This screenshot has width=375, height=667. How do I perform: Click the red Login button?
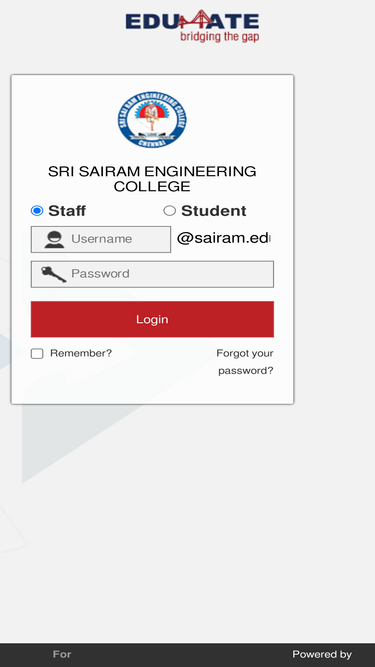click(152, 319)
